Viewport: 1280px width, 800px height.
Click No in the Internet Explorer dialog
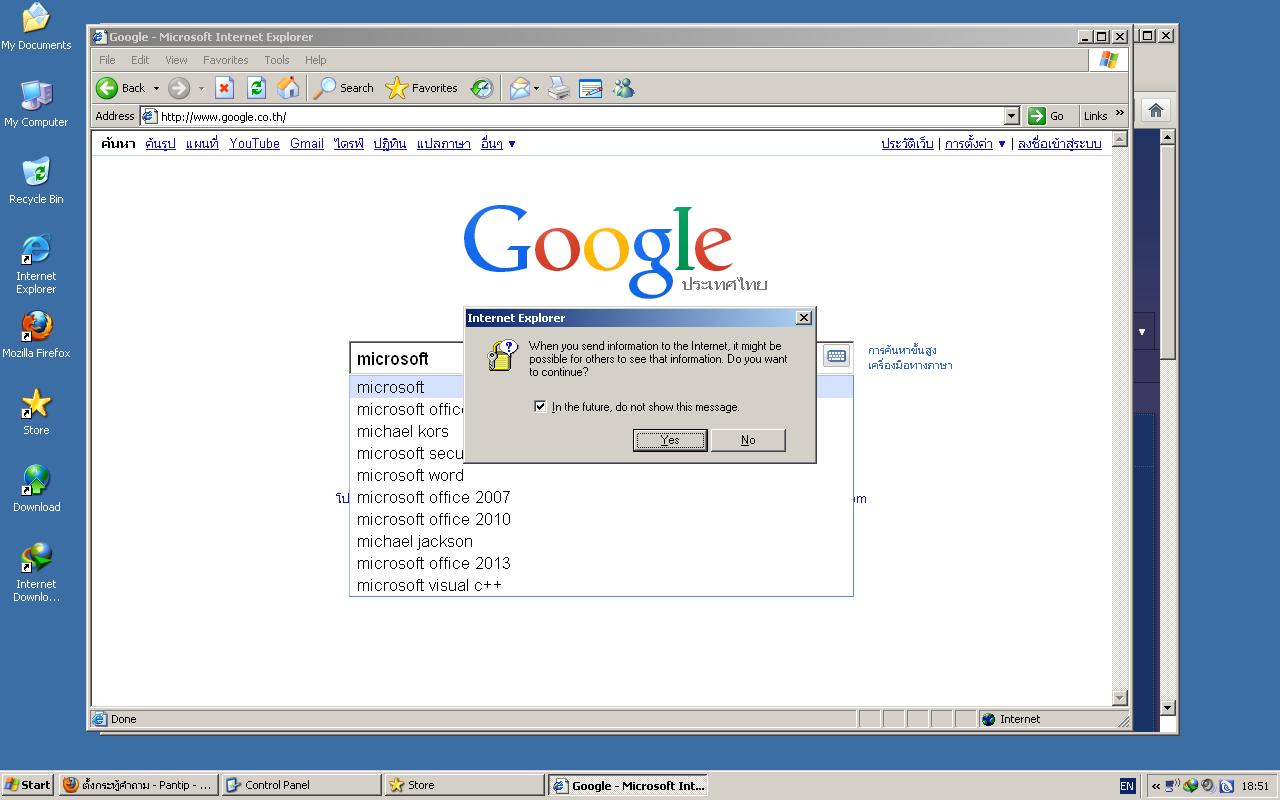click(x=748, y=440)
